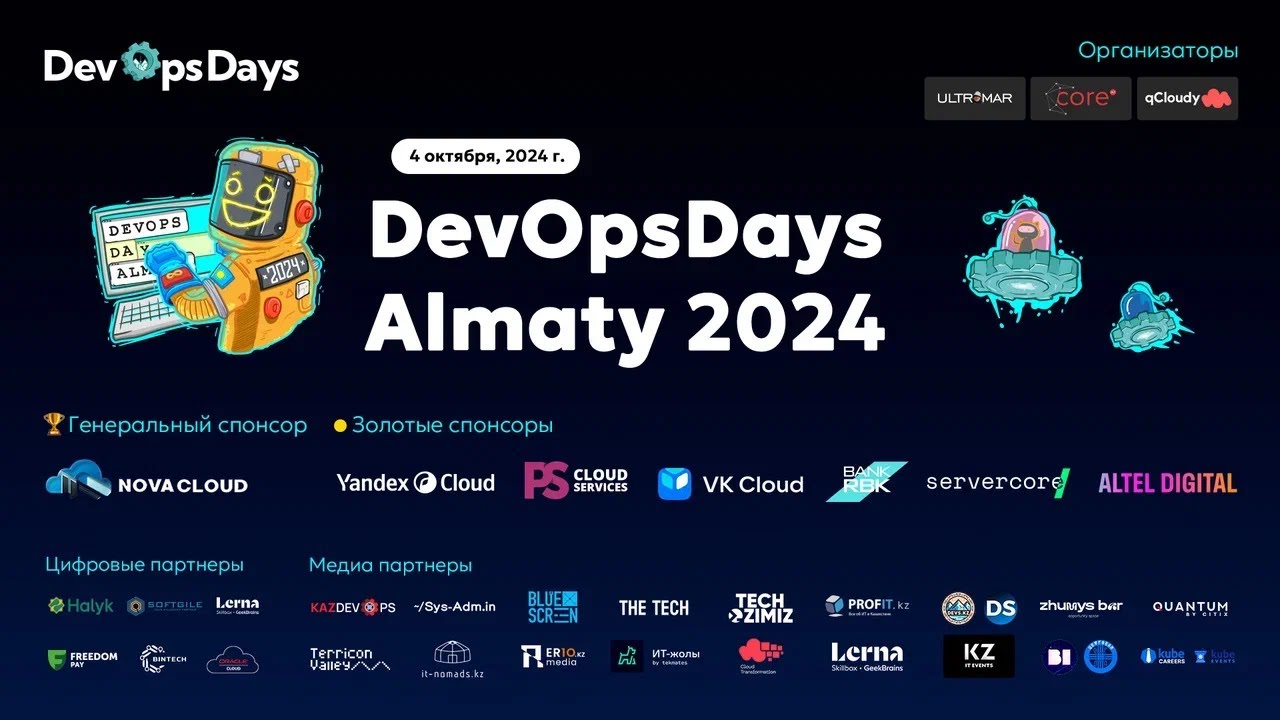Open the KZ IT Events logo
This screenshot has height=720, width=1280.
pyautogui.click(x=978, y=656)
